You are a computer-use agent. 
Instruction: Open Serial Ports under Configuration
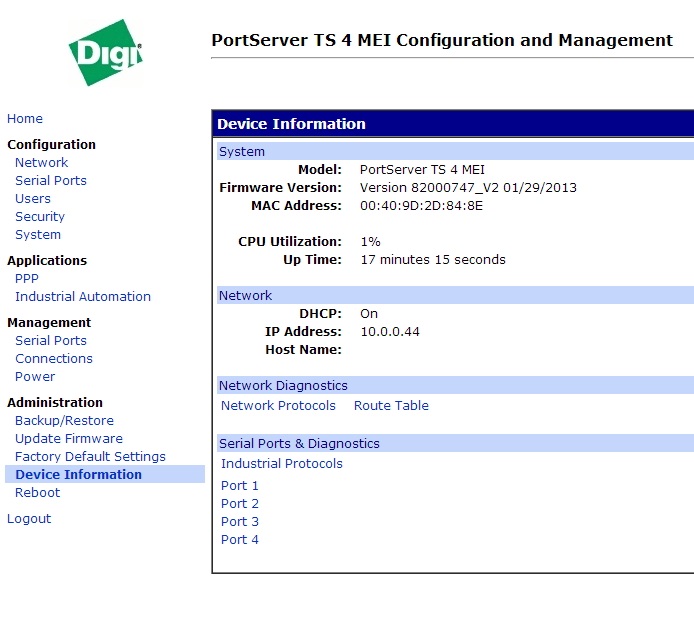[51, 181]
